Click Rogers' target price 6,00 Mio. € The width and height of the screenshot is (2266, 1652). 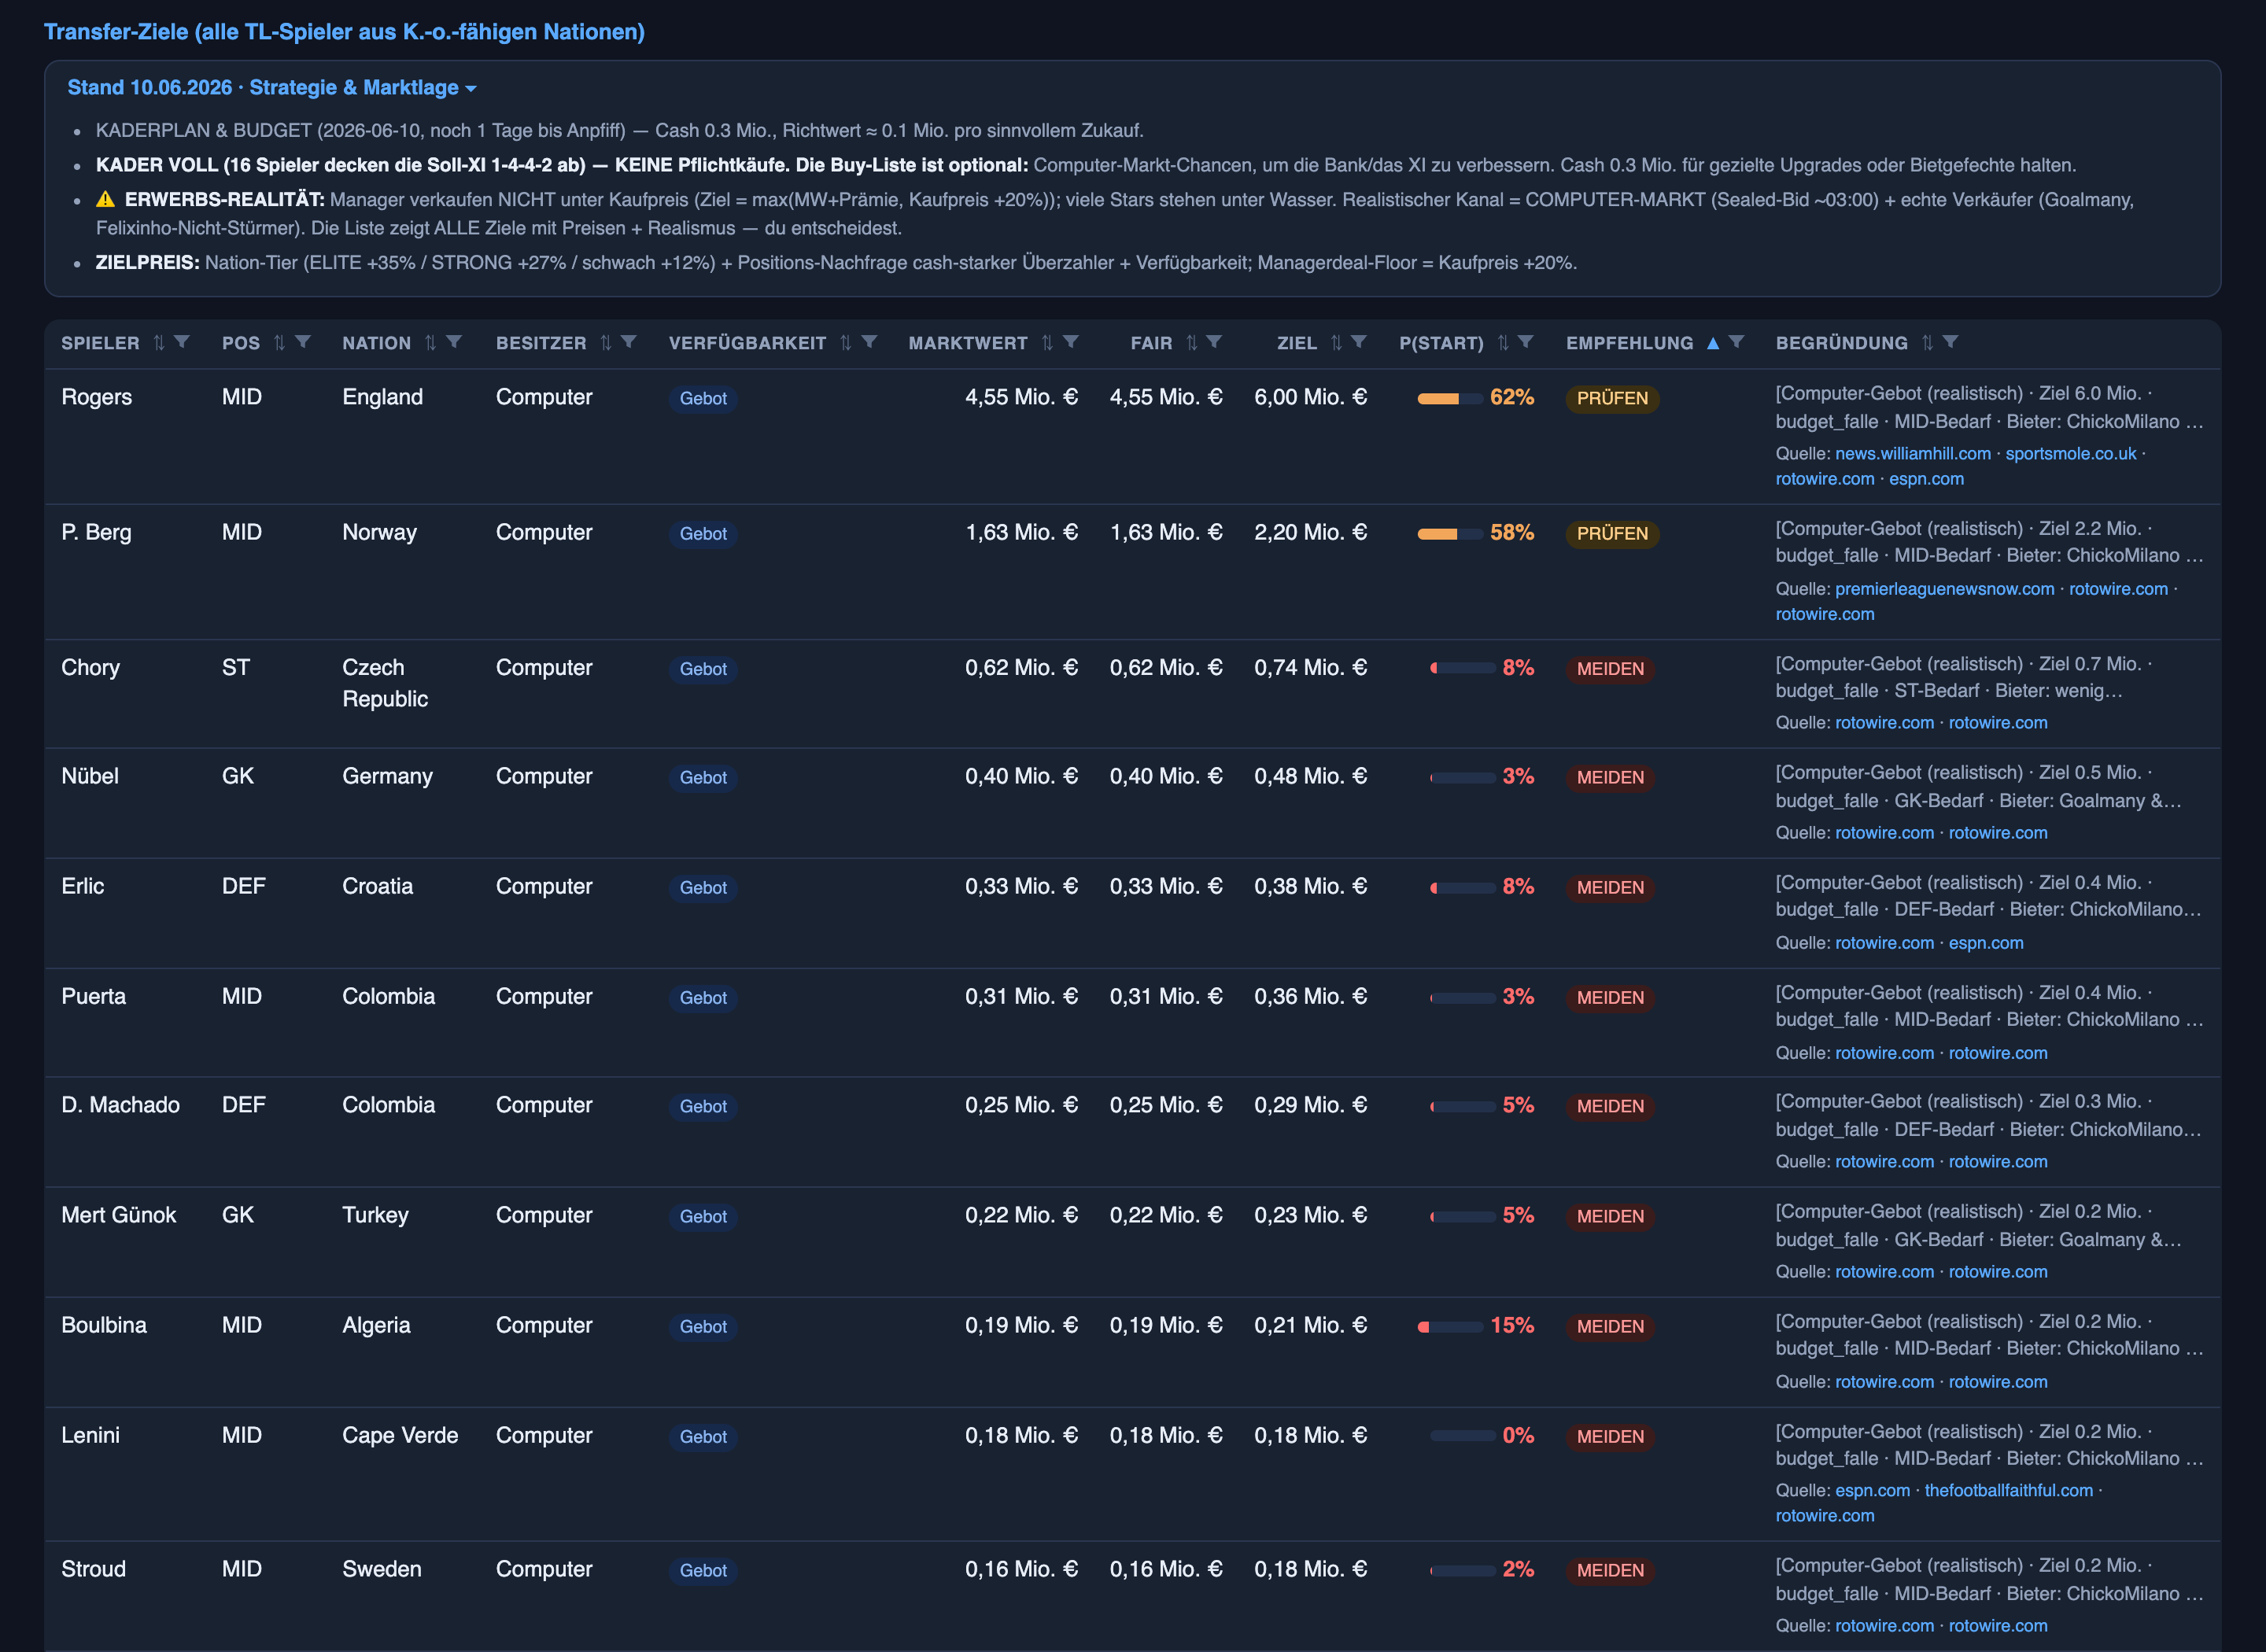1310,397
